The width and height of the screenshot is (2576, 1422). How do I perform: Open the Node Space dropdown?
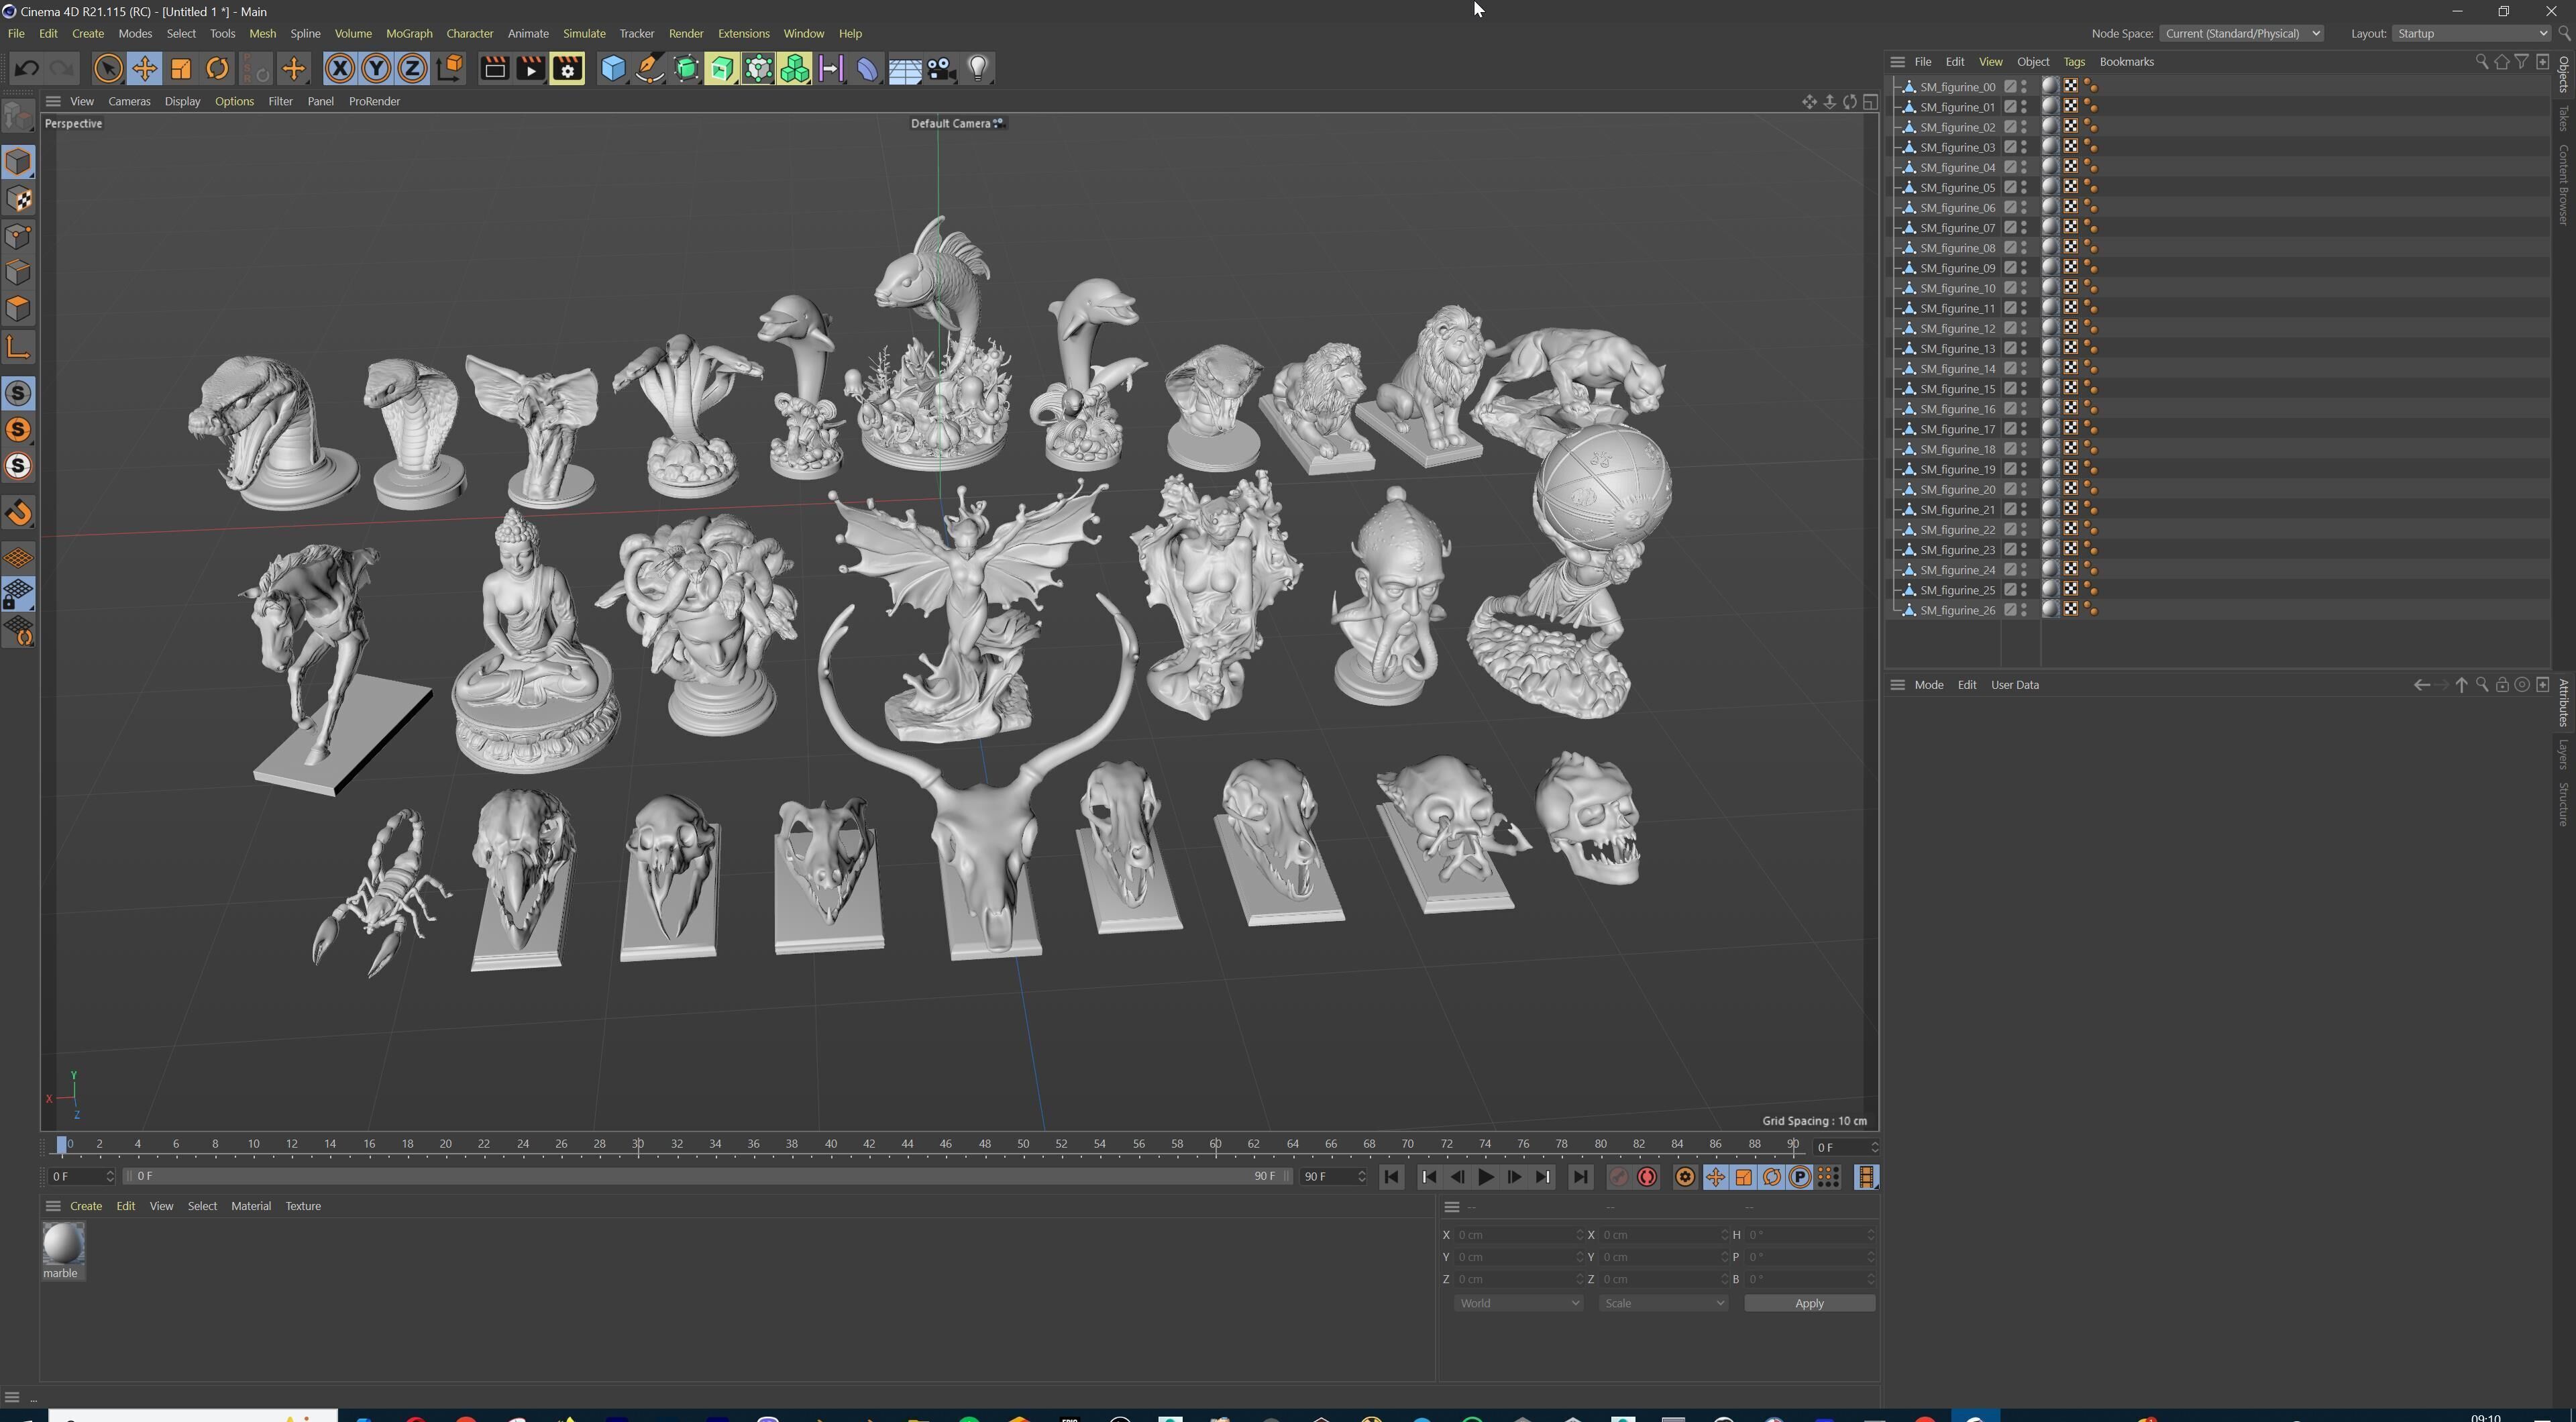(x=2241, y=33)
